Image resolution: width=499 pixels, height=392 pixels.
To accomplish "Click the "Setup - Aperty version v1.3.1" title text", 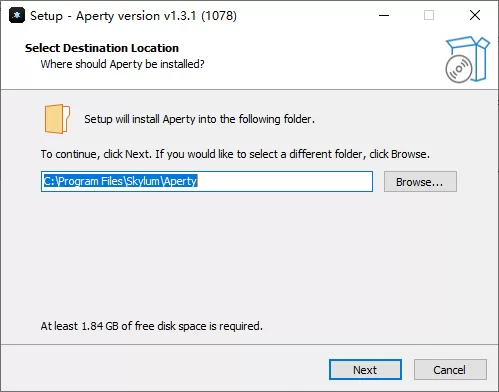I will pyautogui.click(x=133, y=16).
